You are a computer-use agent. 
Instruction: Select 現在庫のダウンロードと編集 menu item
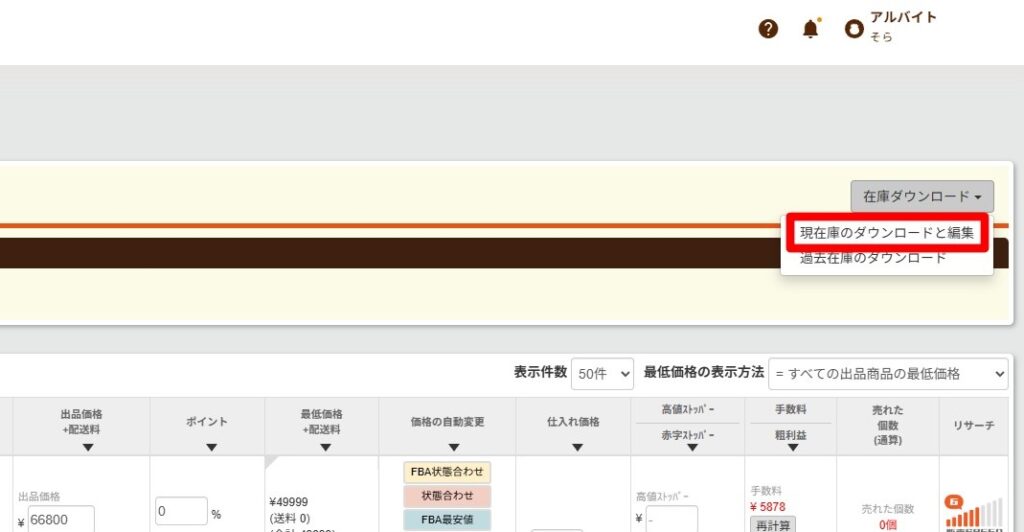(x=886, y=232)
